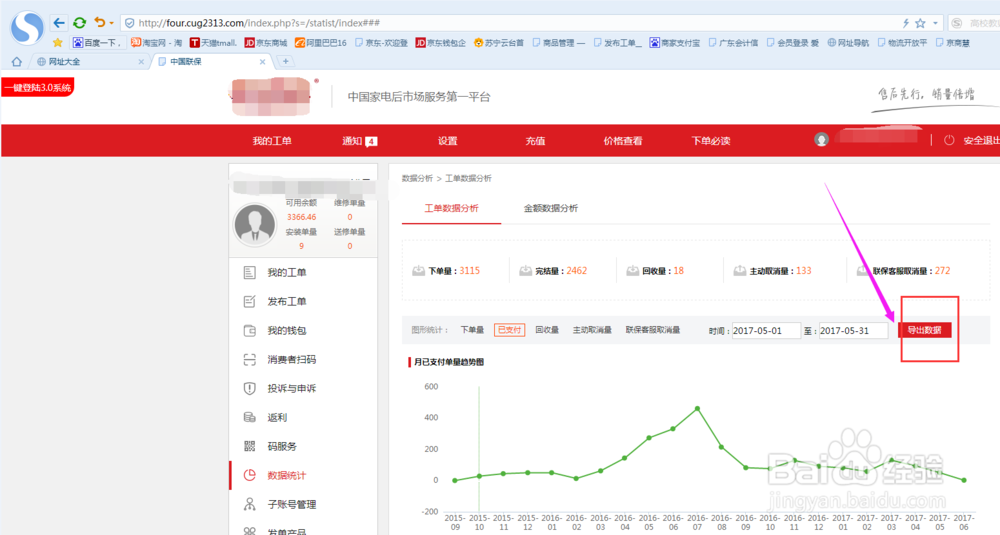The height and width of the screenshot is (535, 1000).
Task: Click the 一键登陆3.0系统 red button
Action: click(x=38, y=87)
